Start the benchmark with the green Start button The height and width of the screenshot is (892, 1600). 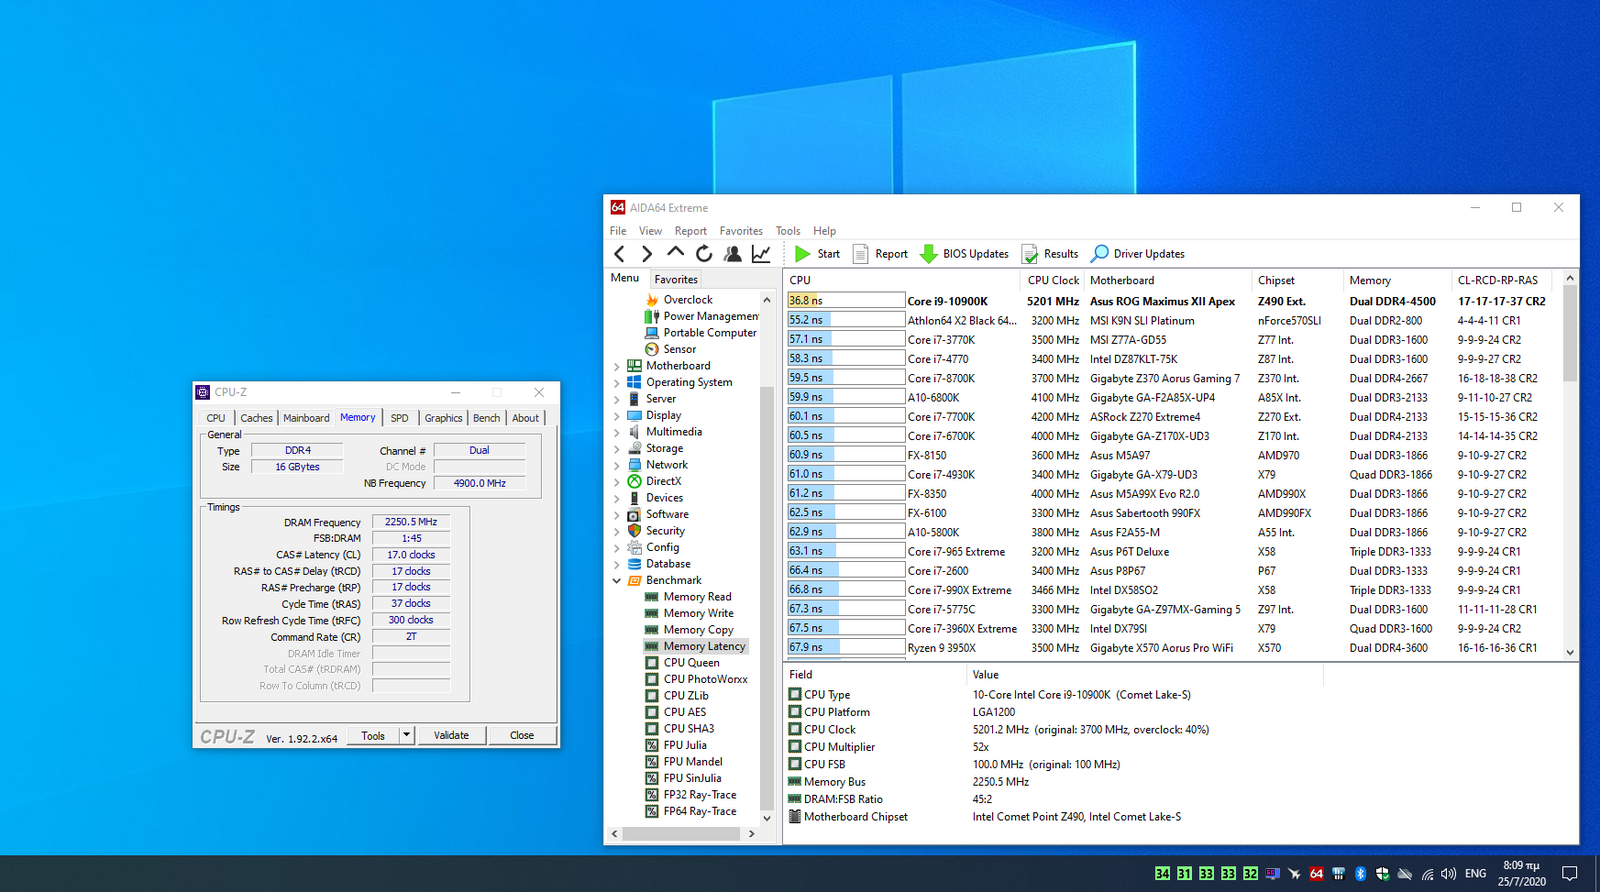pyautogui.click(x=817, y=254)
